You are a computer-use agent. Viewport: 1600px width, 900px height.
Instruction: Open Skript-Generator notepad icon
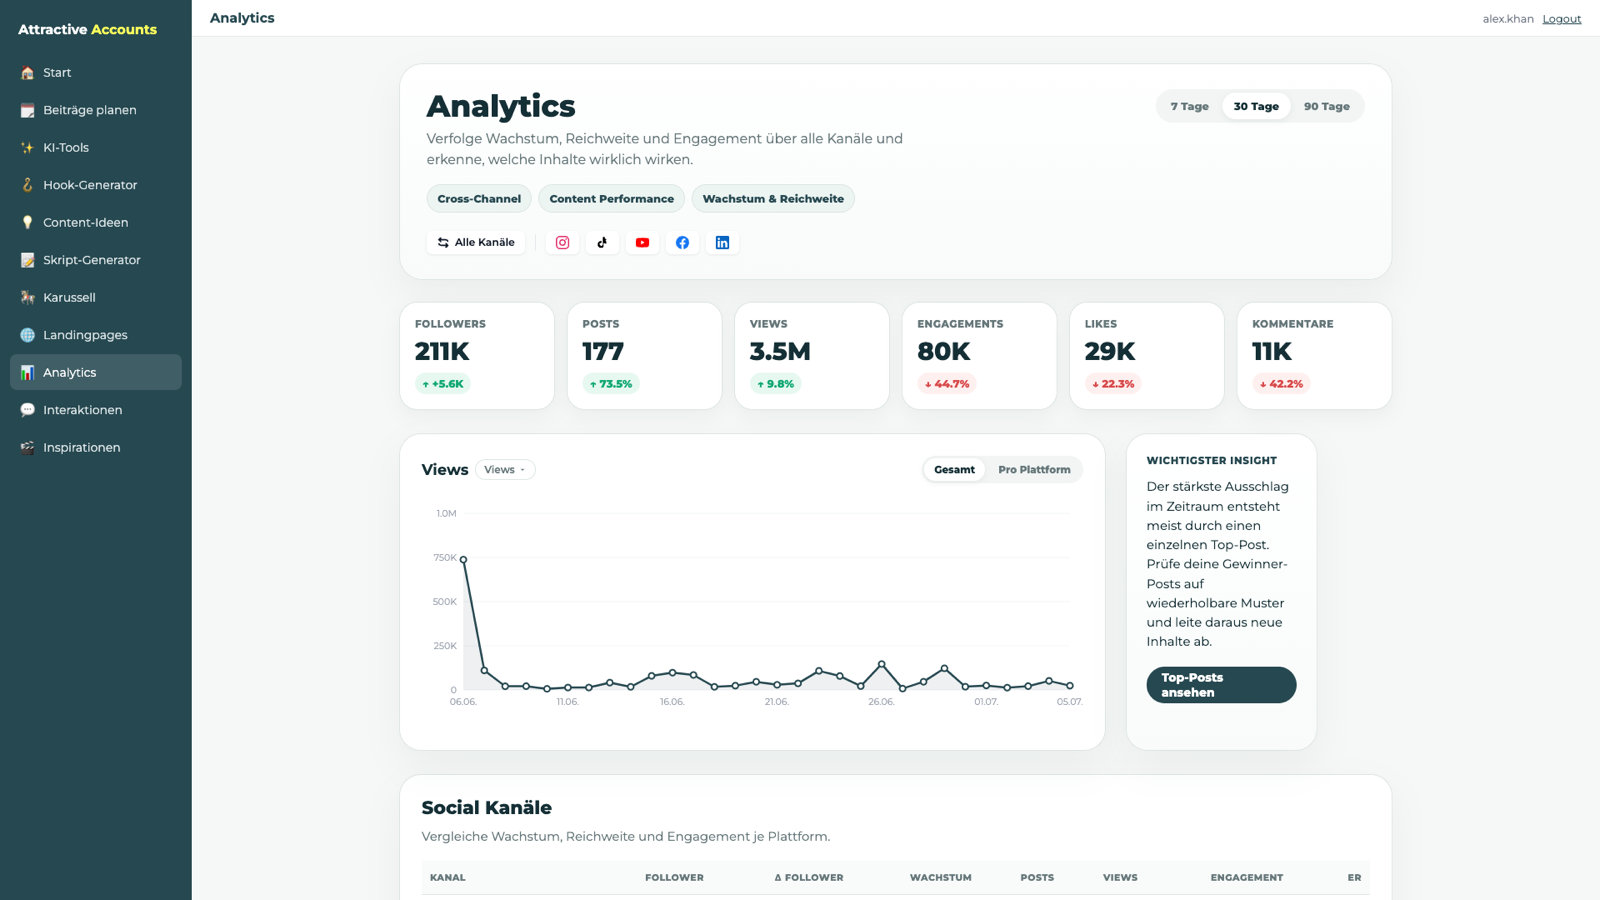coord(27,260)
